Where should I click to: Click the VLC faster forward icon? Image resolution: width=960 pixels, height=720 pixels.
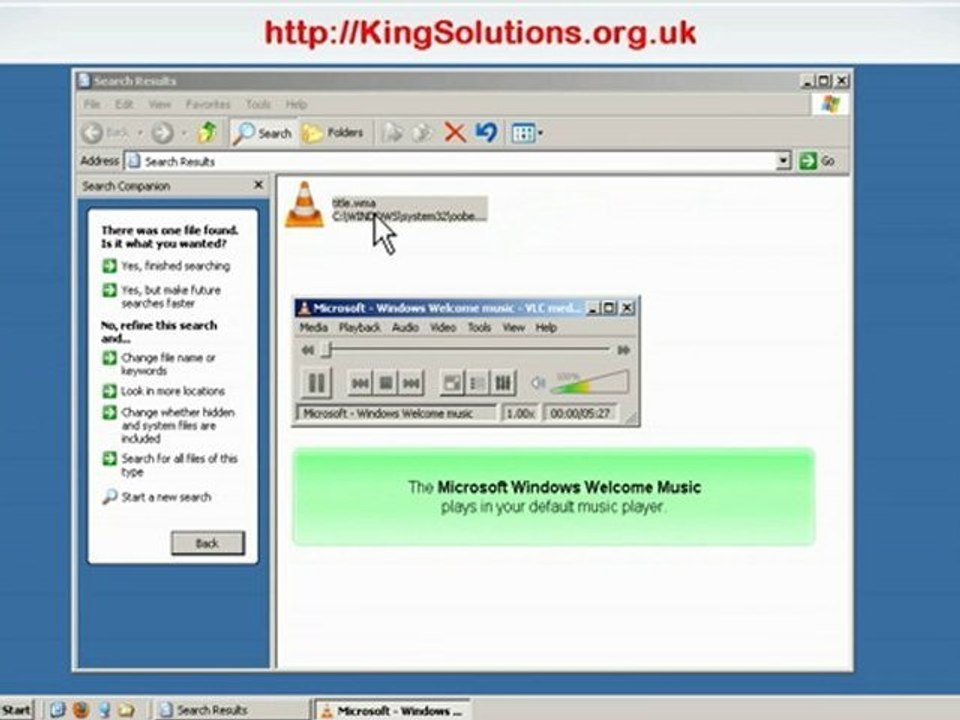[623, 350]
